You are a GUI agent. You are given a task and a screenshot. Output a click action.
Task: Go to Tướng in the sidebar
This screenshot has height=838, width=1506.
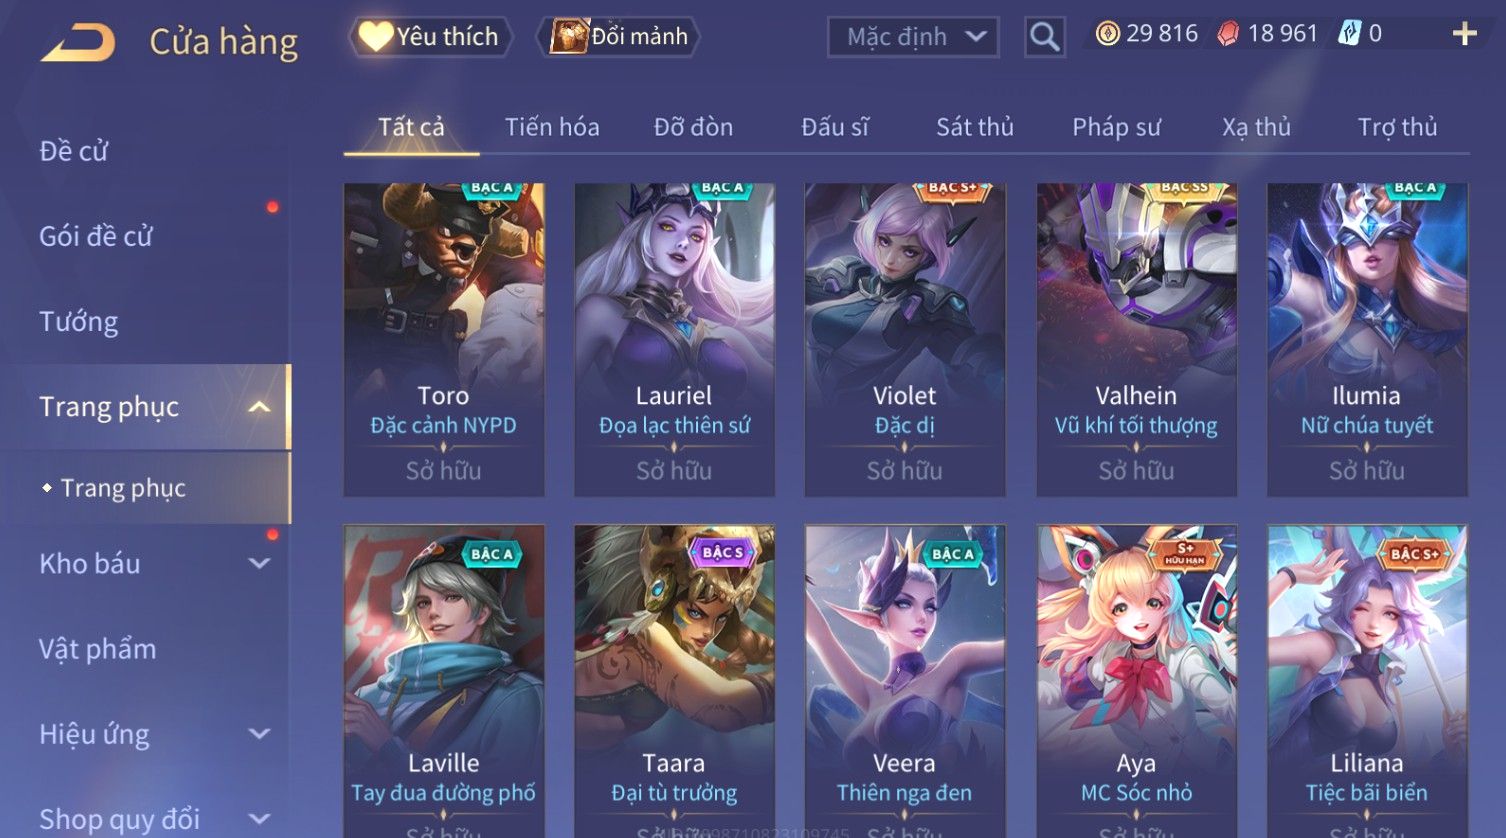(78, 322)
